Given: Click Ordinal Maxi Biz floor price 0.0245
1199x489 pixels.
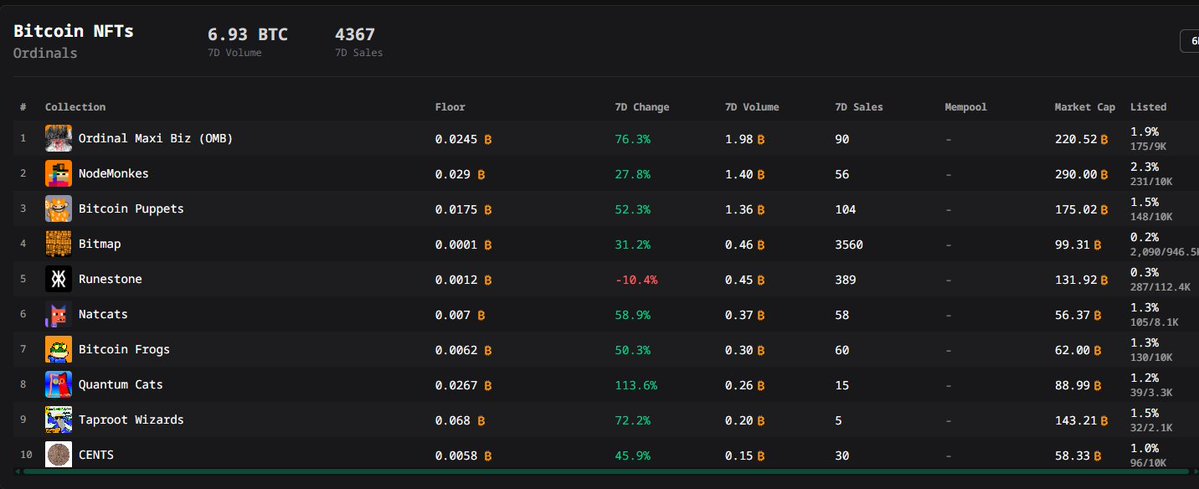Looking at the screenshot, I should coord(456,139).
